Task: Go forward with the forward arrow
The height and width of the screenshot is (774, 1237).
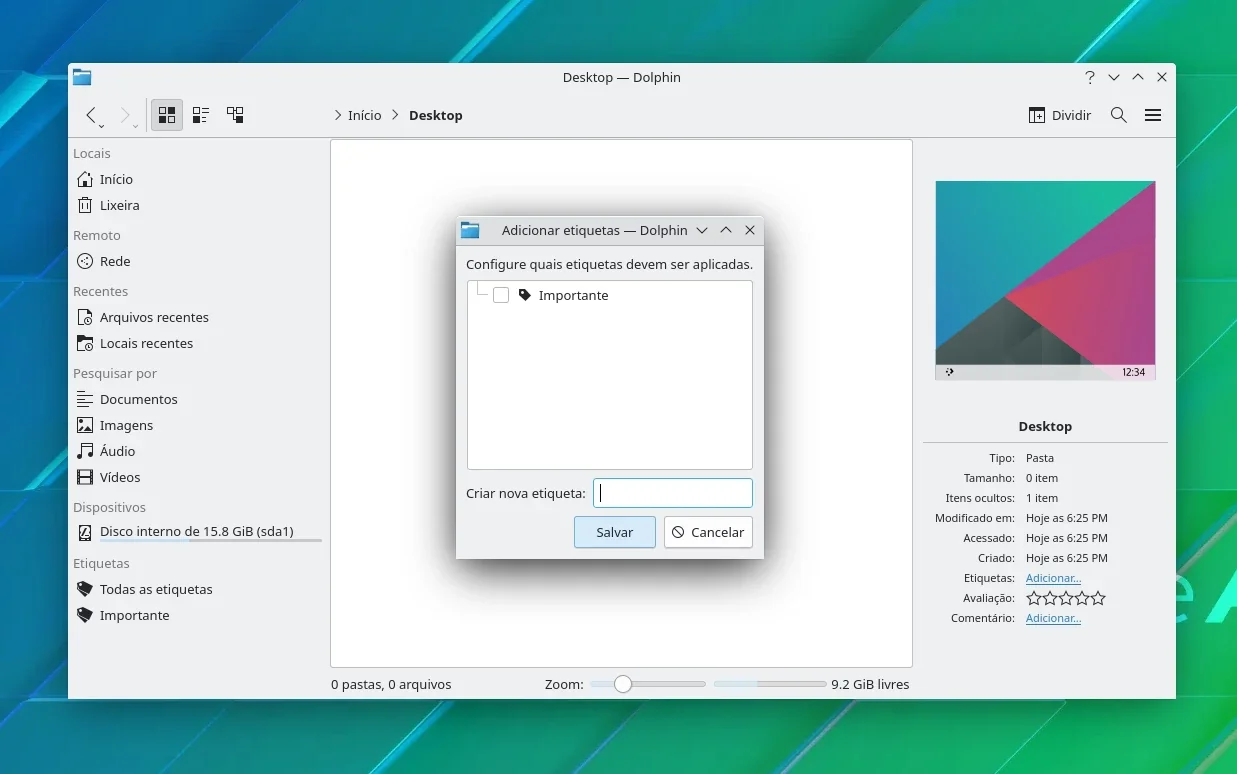Action: (124, 115)
